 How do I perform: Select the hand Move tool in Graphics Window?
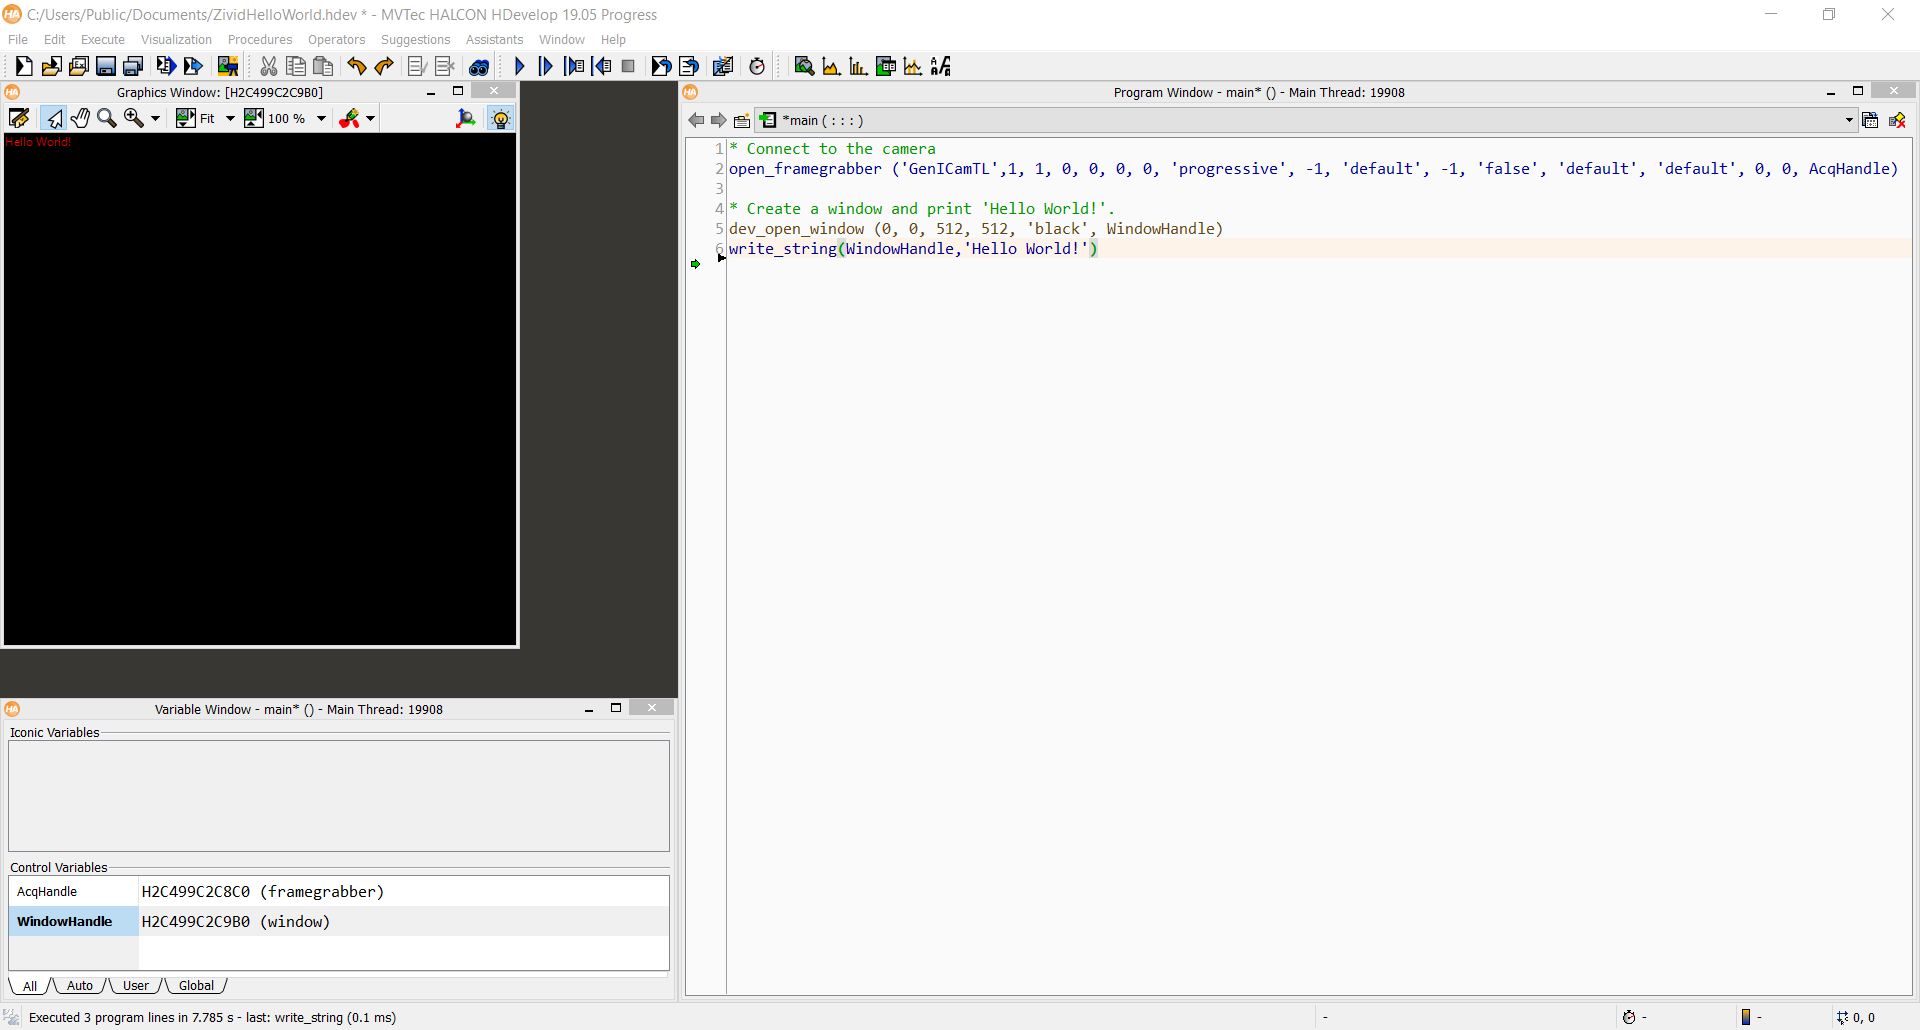[80, 118]
